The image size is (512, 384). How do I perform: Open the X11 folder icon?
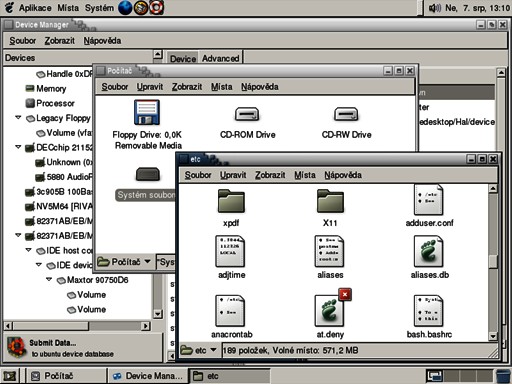click(x=330, y=201)
